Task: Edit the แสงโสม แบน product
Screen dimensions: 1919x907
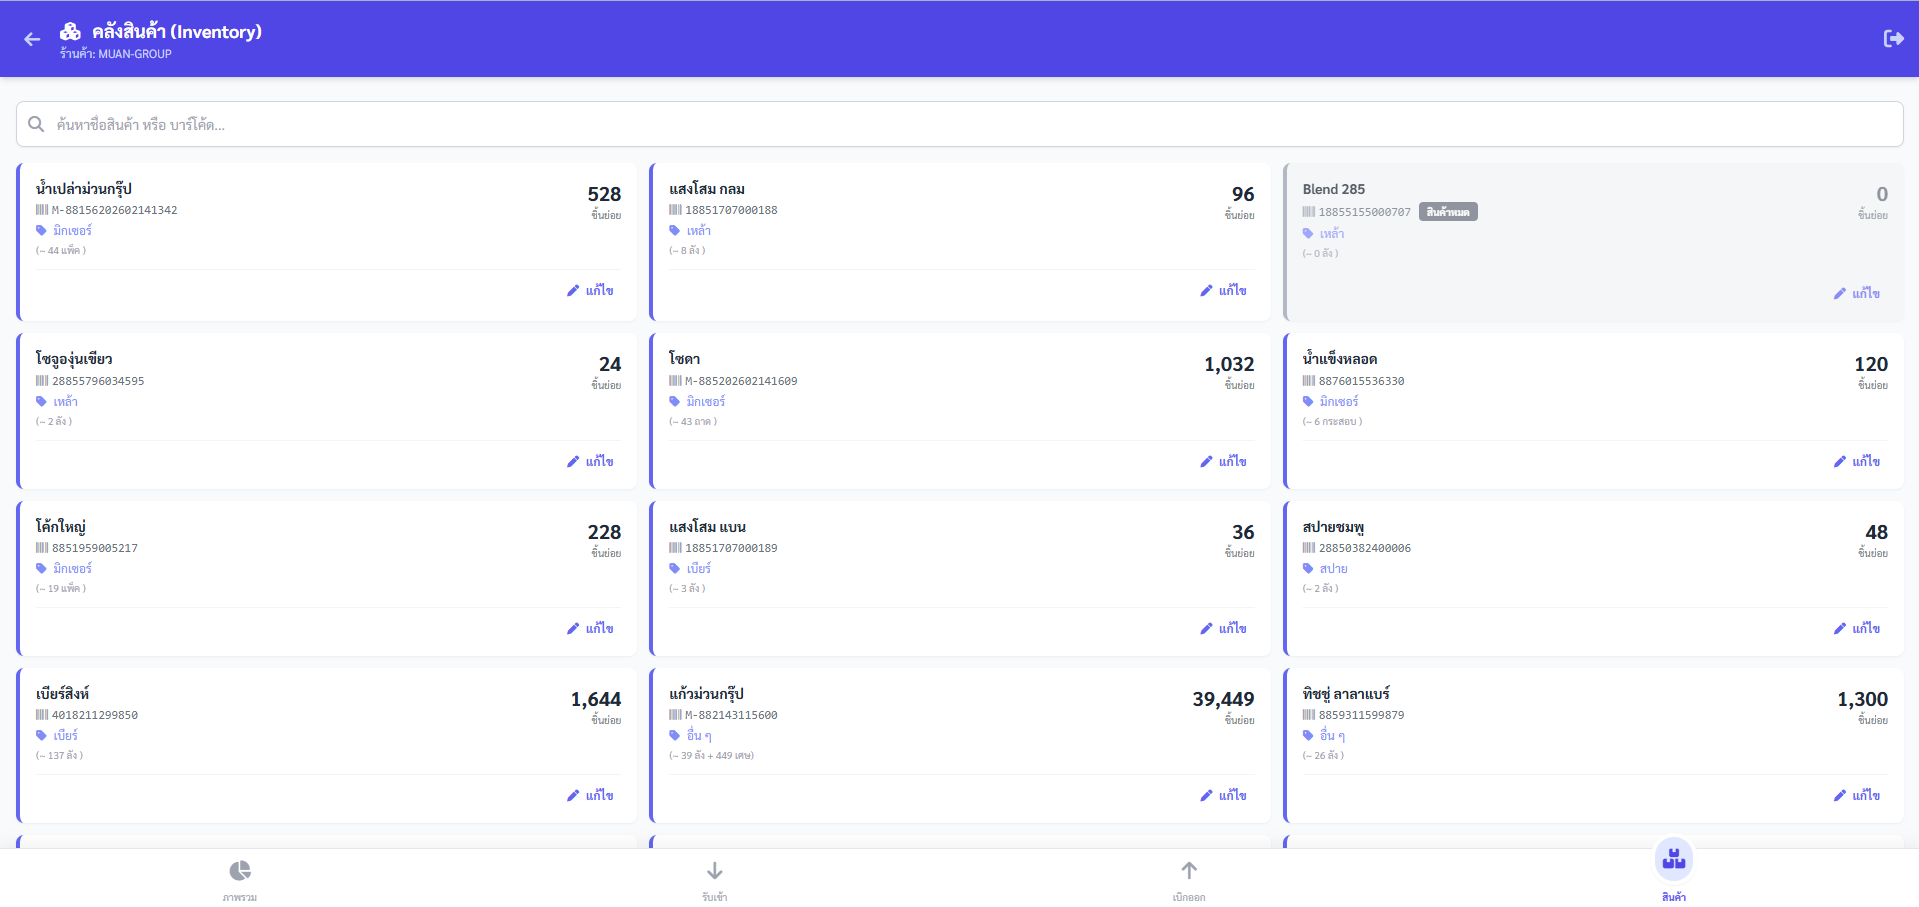Action: tap(1223, 629)
